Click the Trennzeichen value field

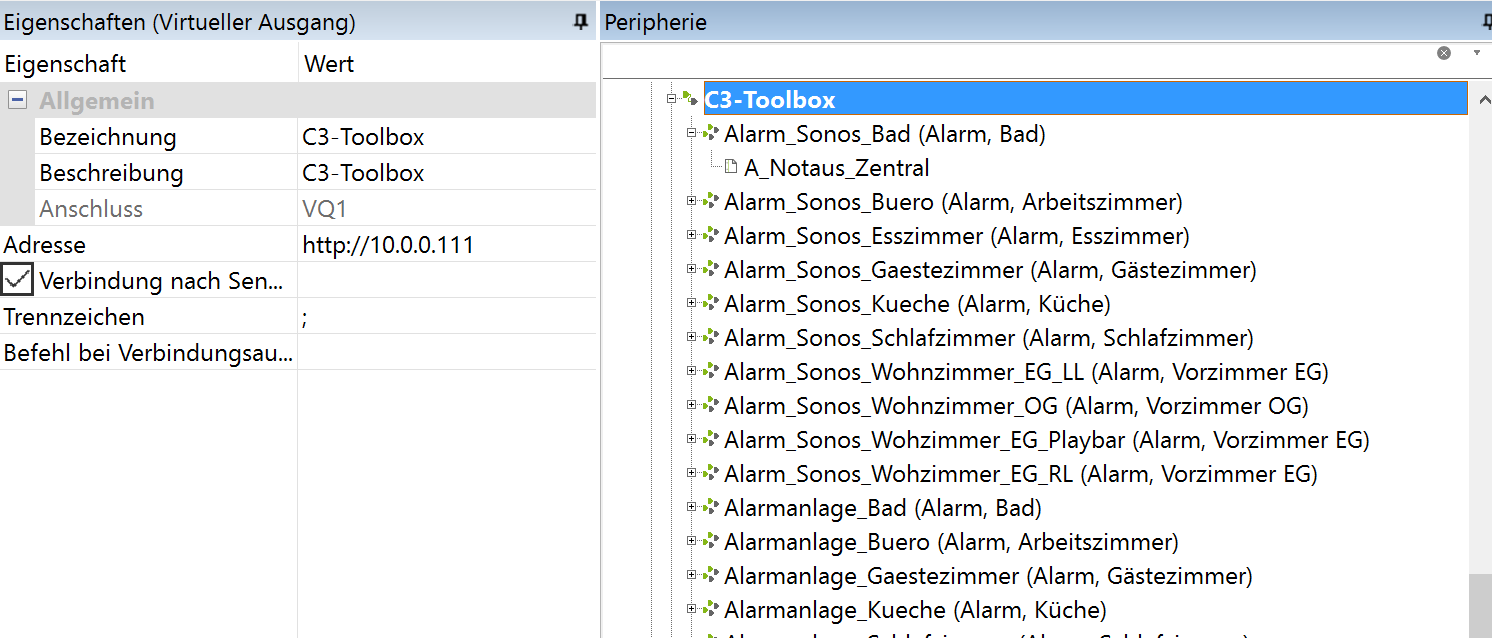pos(445,317)
